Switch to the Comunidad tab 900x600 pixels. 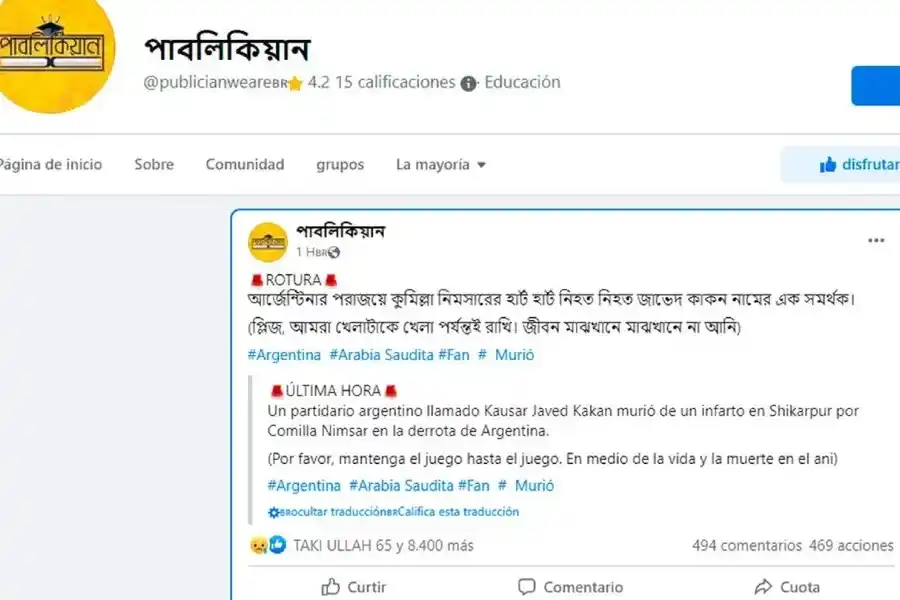244,164
